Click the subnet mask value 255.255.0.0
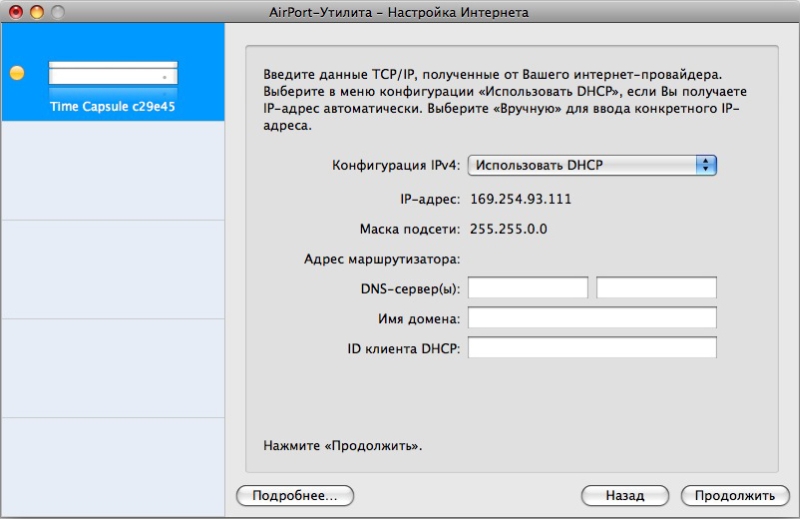 [508, 229]
